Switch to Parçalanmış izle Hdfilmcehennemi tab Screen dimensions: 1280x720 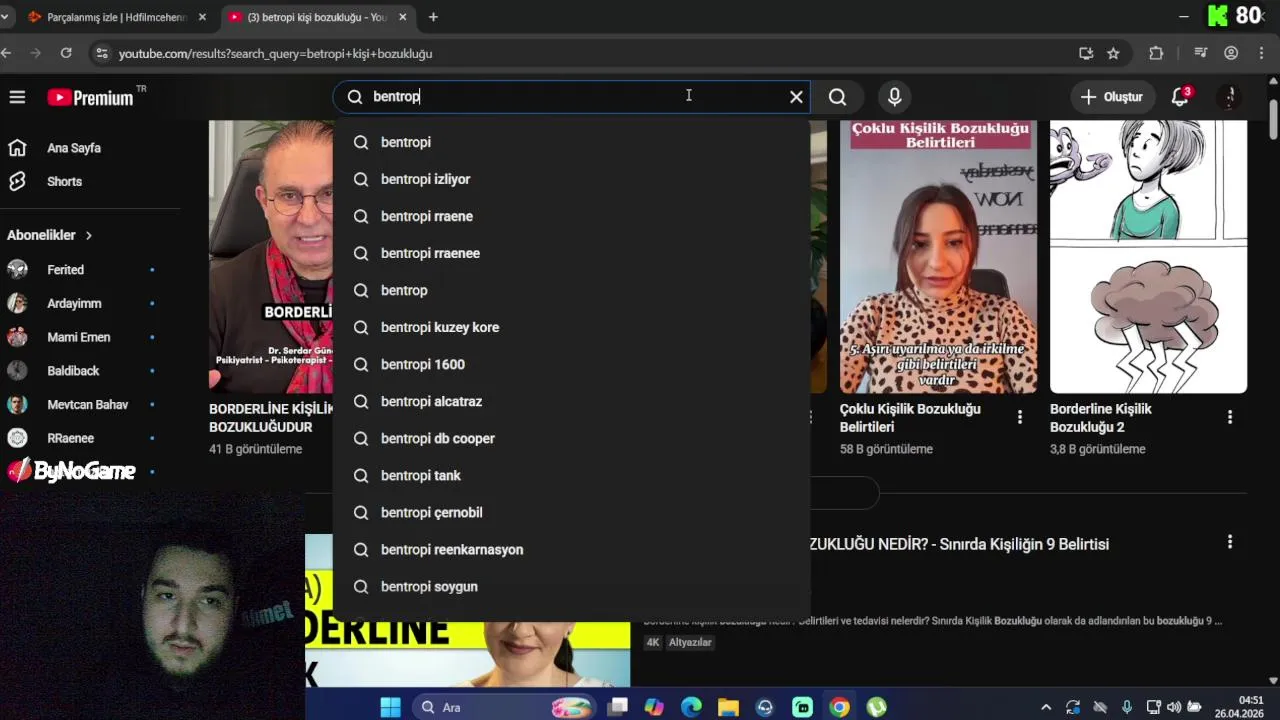pos(115,17)
